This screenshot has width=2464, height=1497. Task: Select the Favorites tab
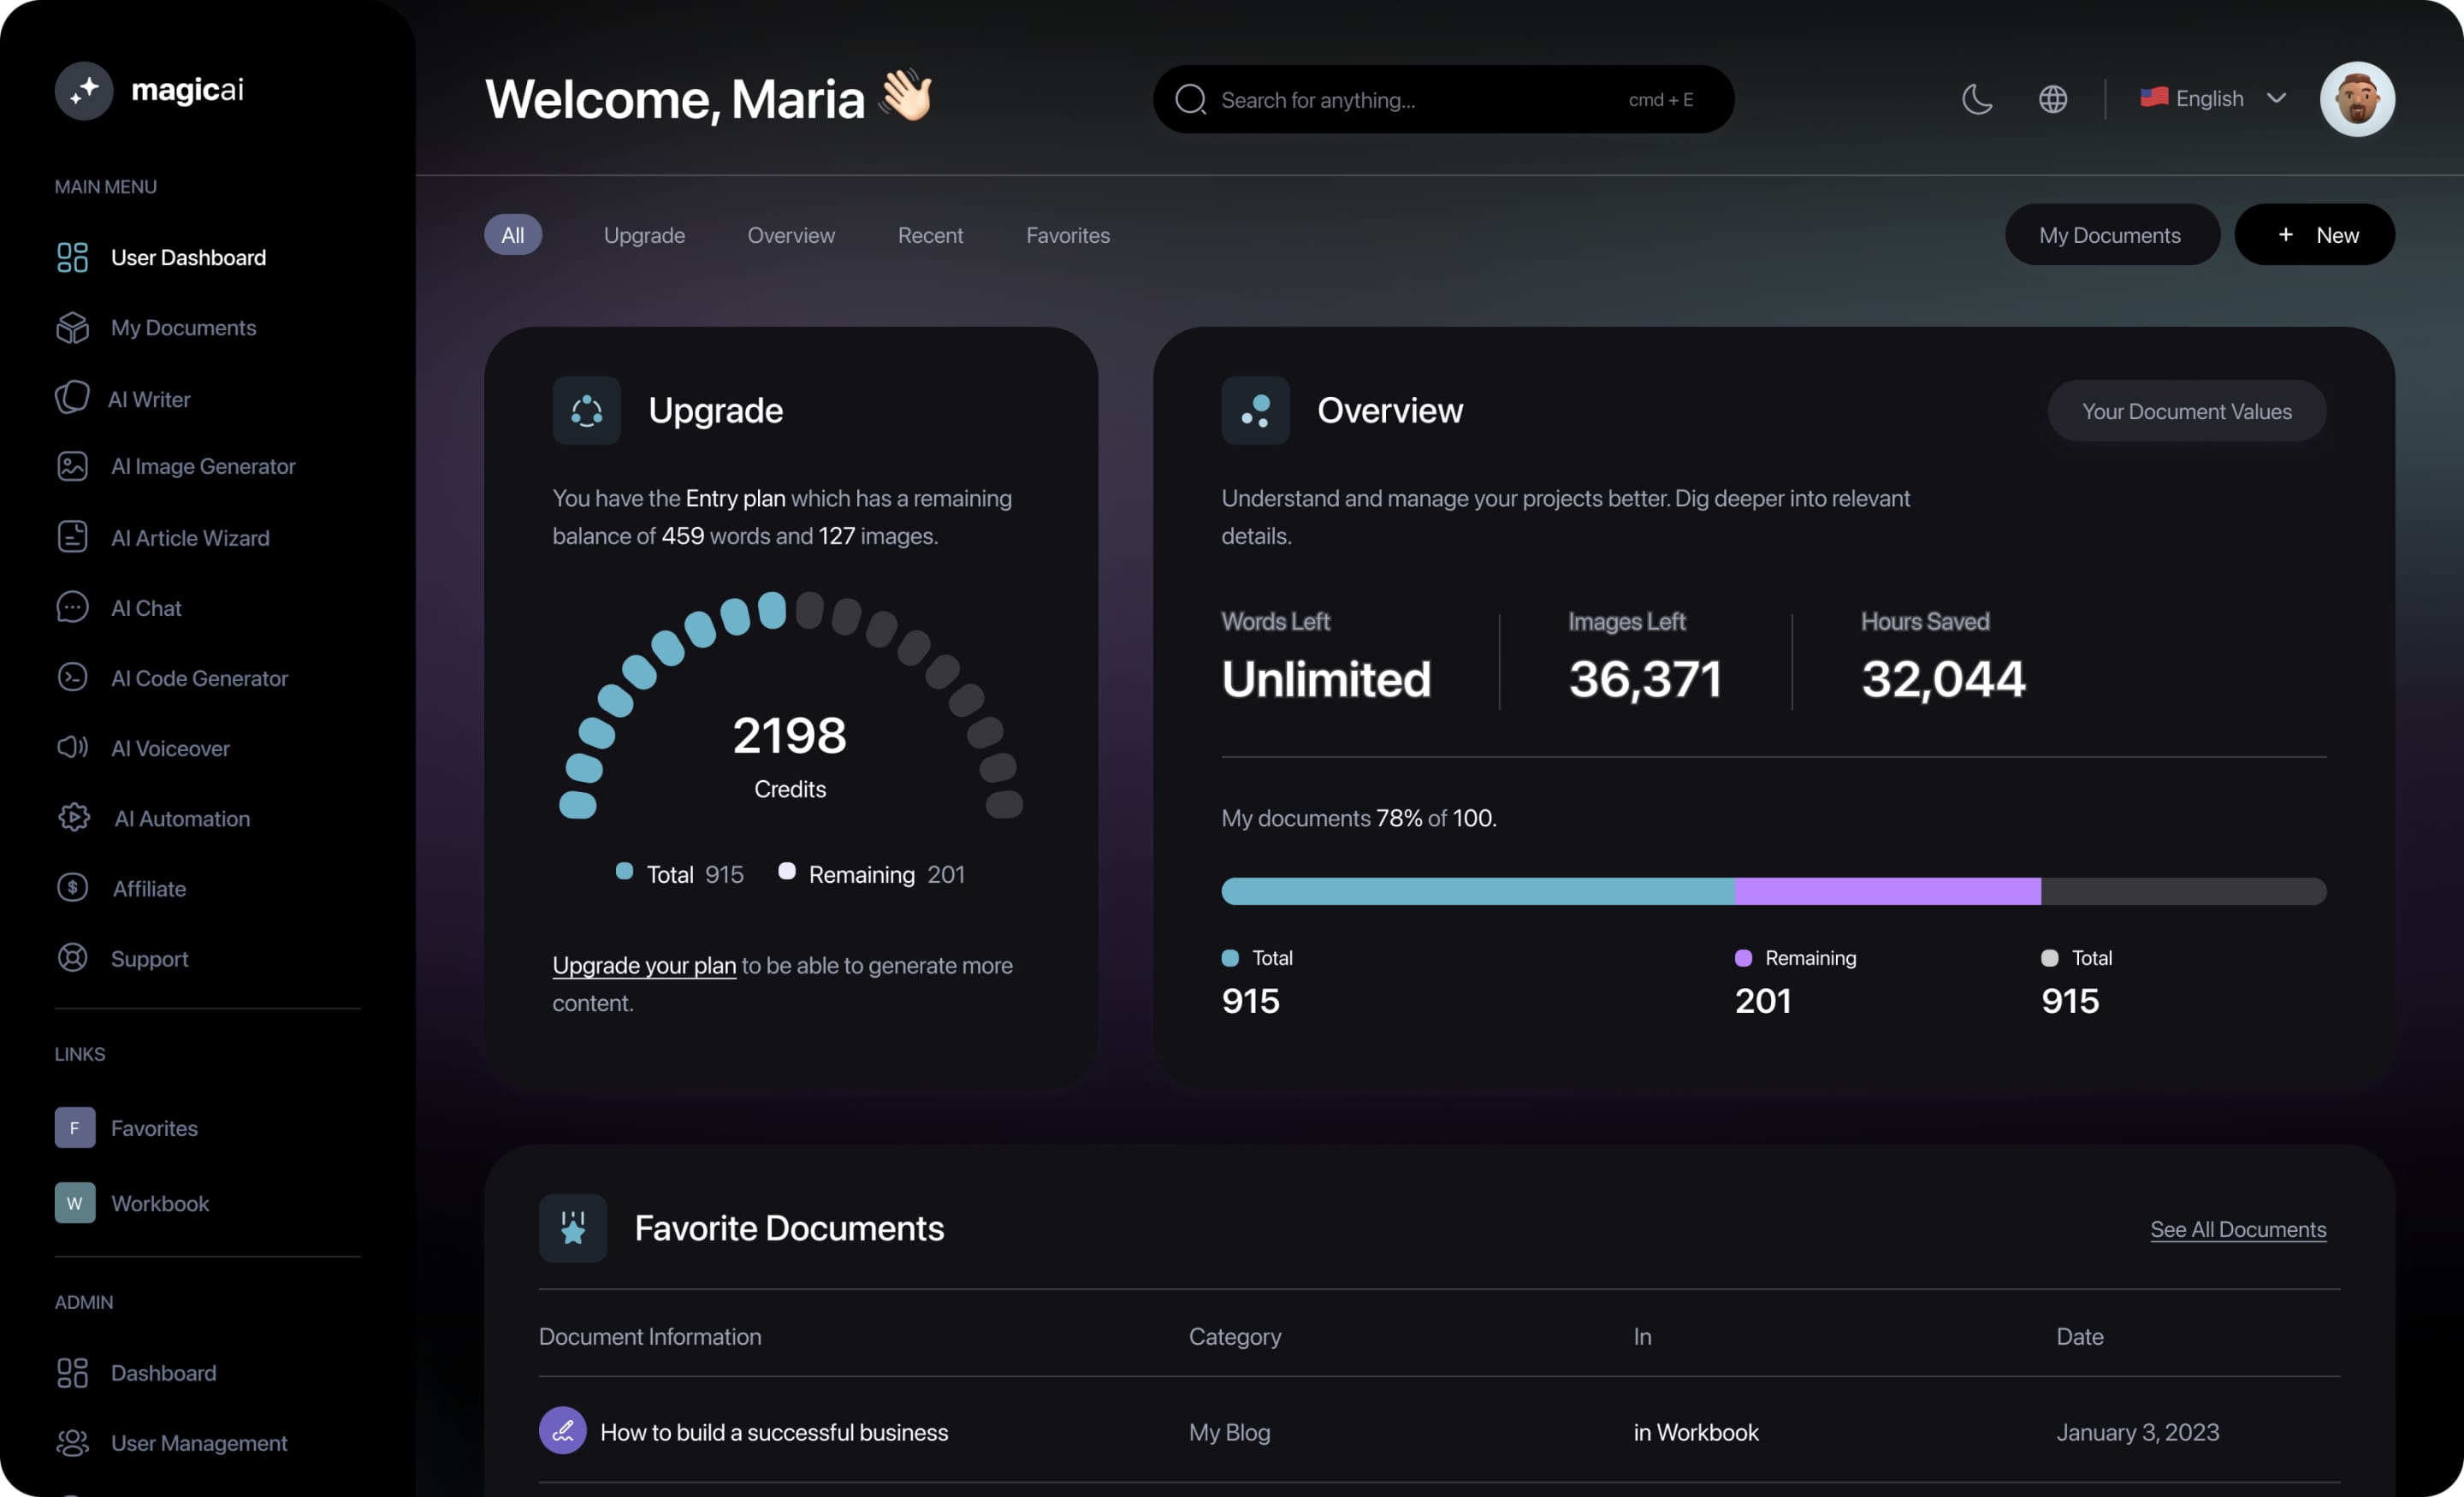(1069, 234)
